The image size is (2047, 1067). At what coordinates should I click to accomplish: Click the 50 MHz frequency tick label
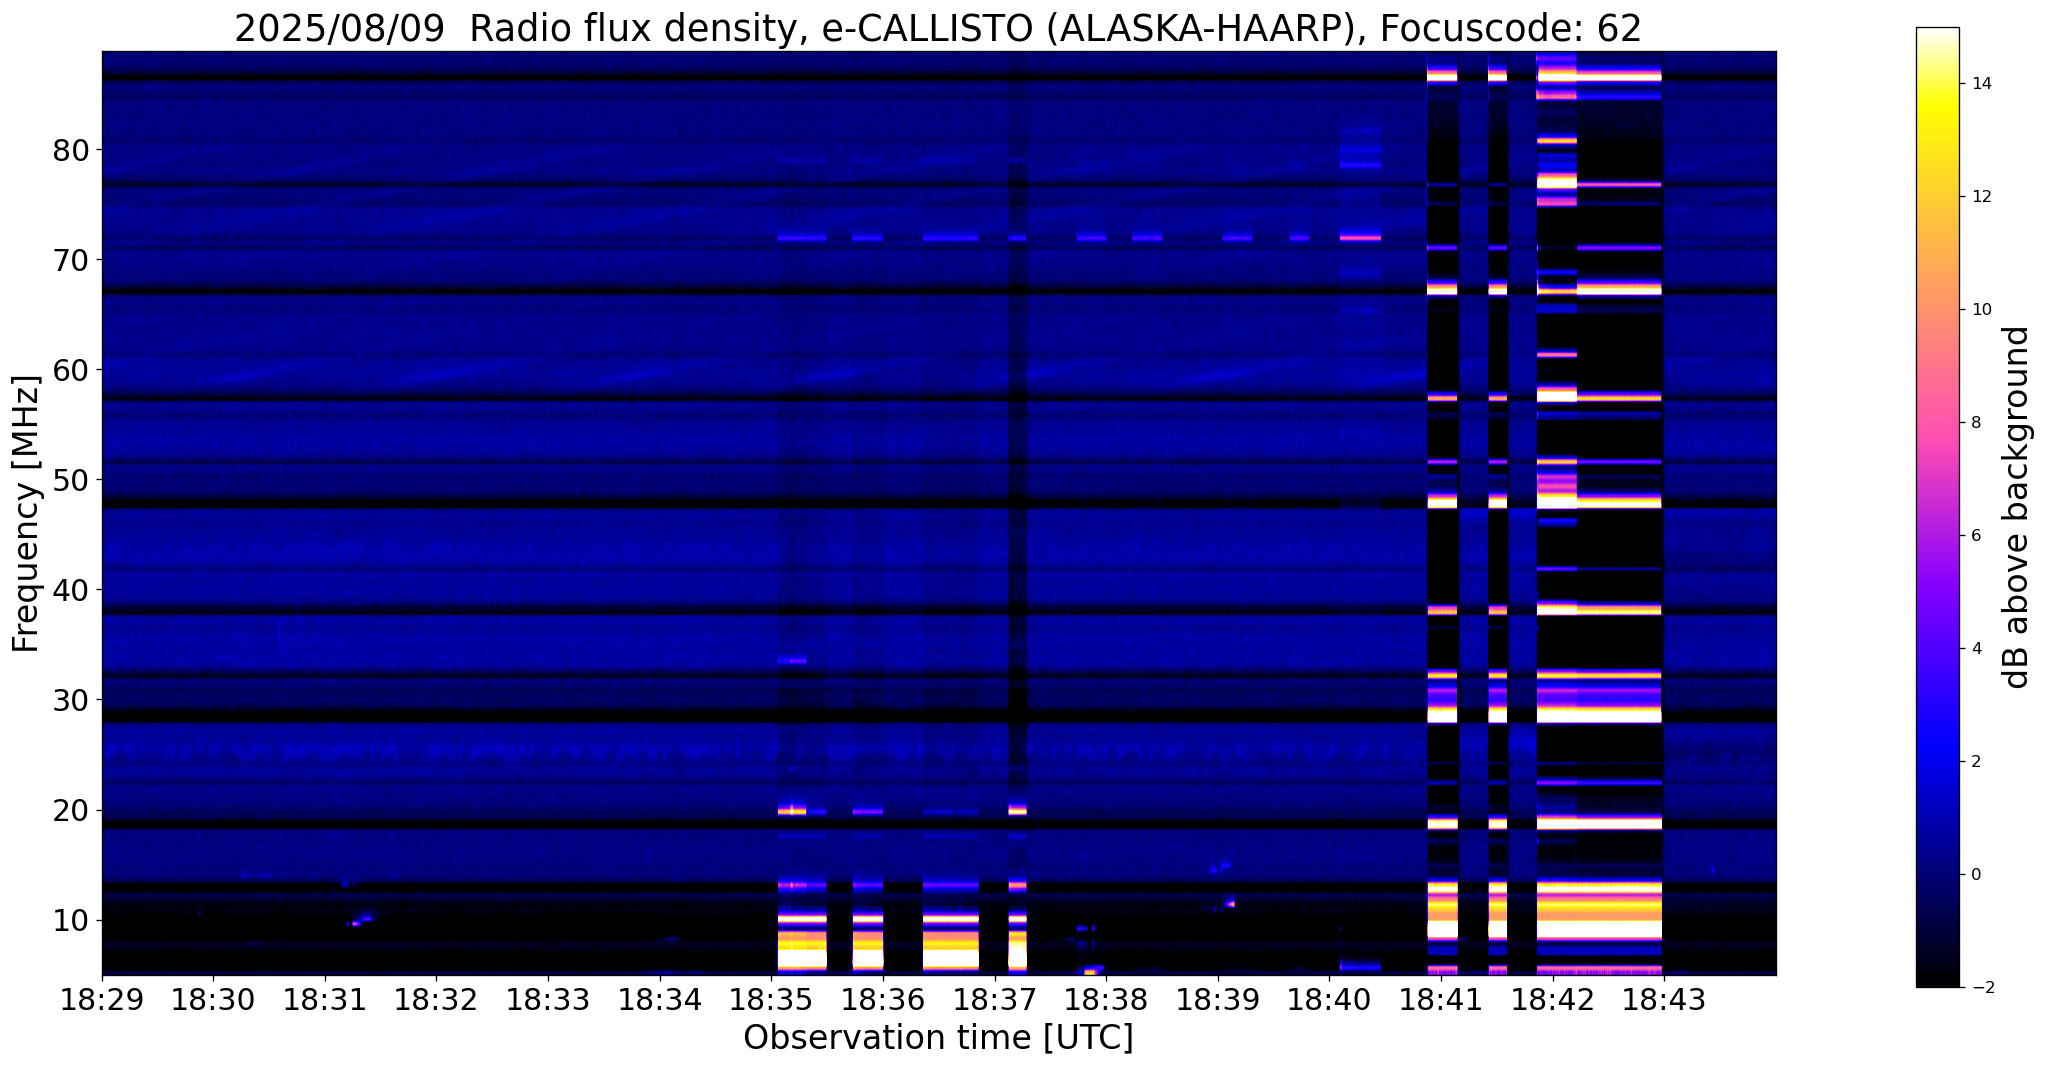70,480
